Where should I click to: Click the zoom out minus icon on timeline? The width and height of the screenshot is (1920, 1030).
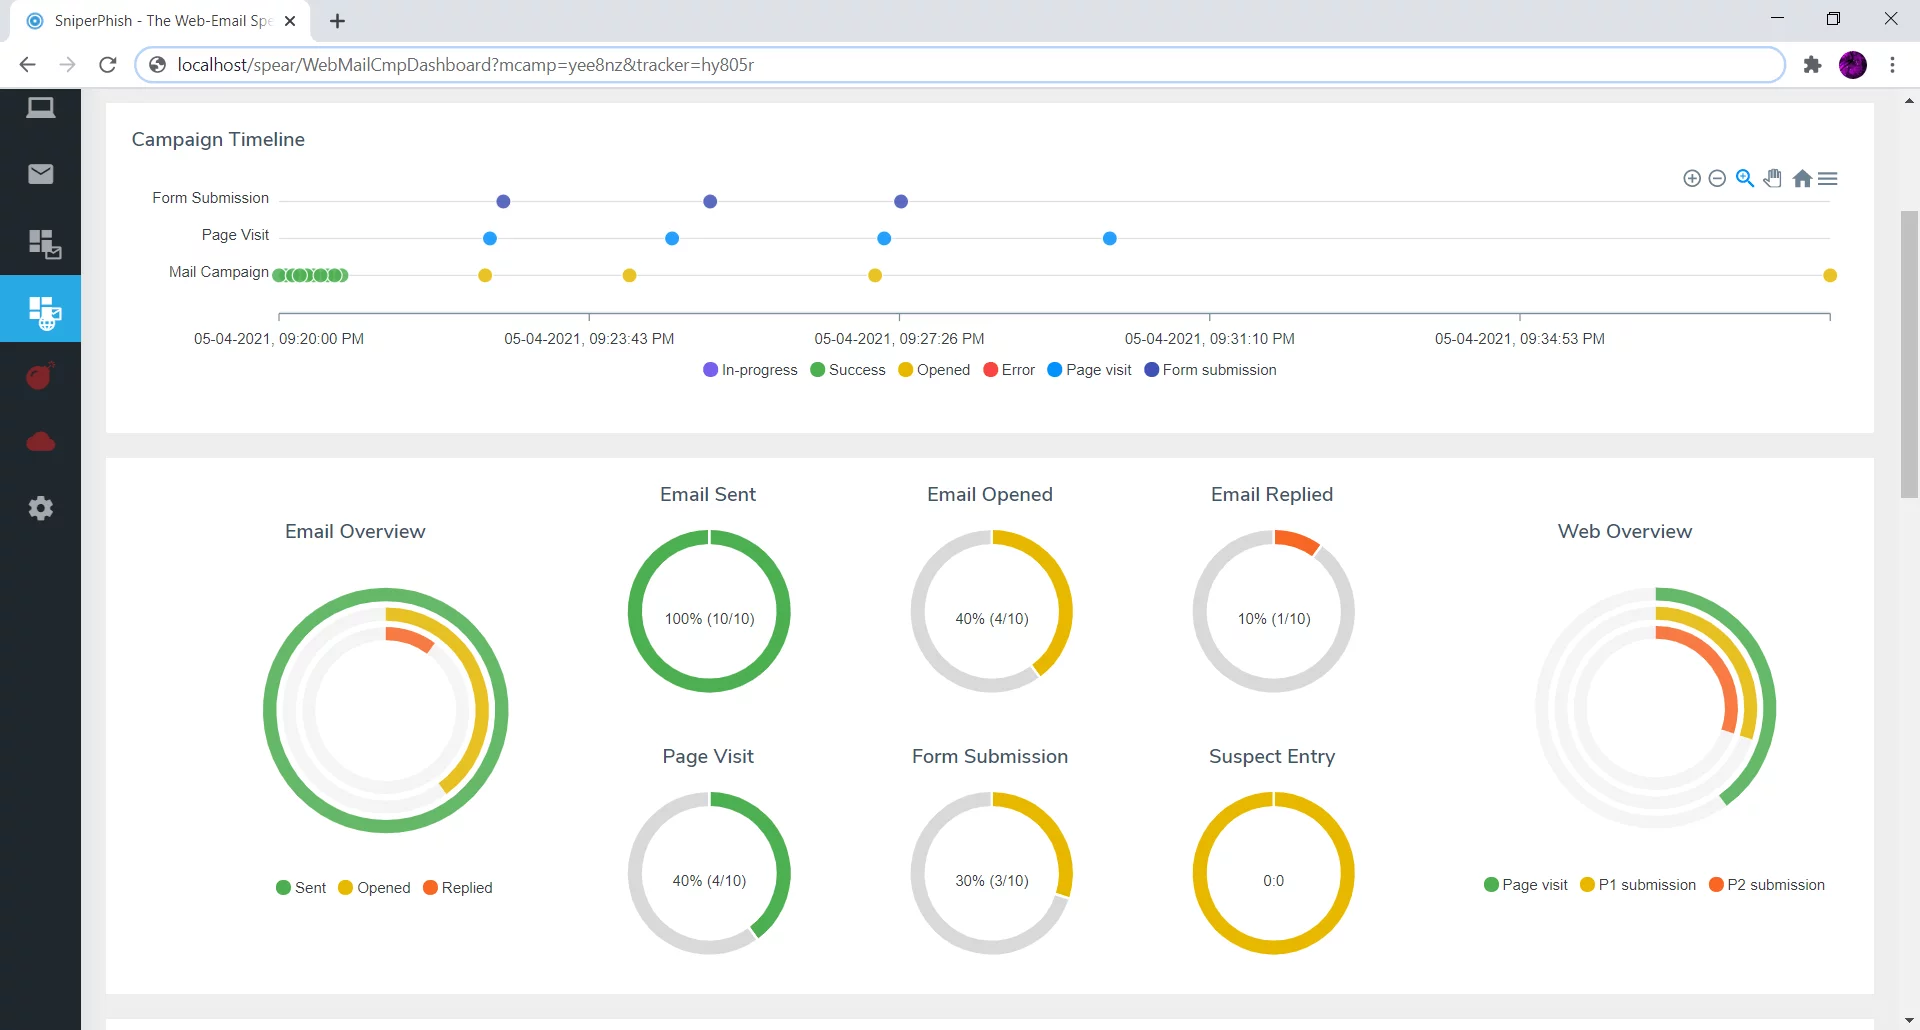coord(1717,179)
